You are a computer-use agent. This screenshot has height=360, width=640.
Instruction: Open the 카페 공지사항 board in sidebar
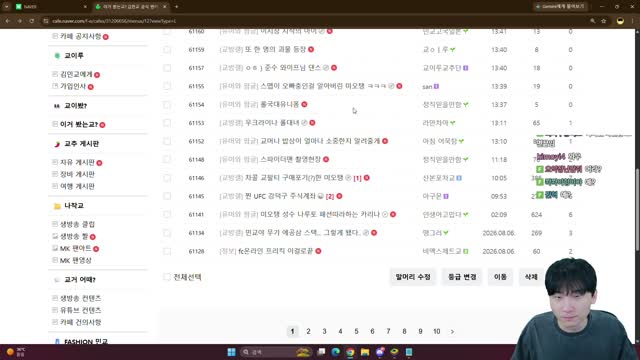(81, 36)
